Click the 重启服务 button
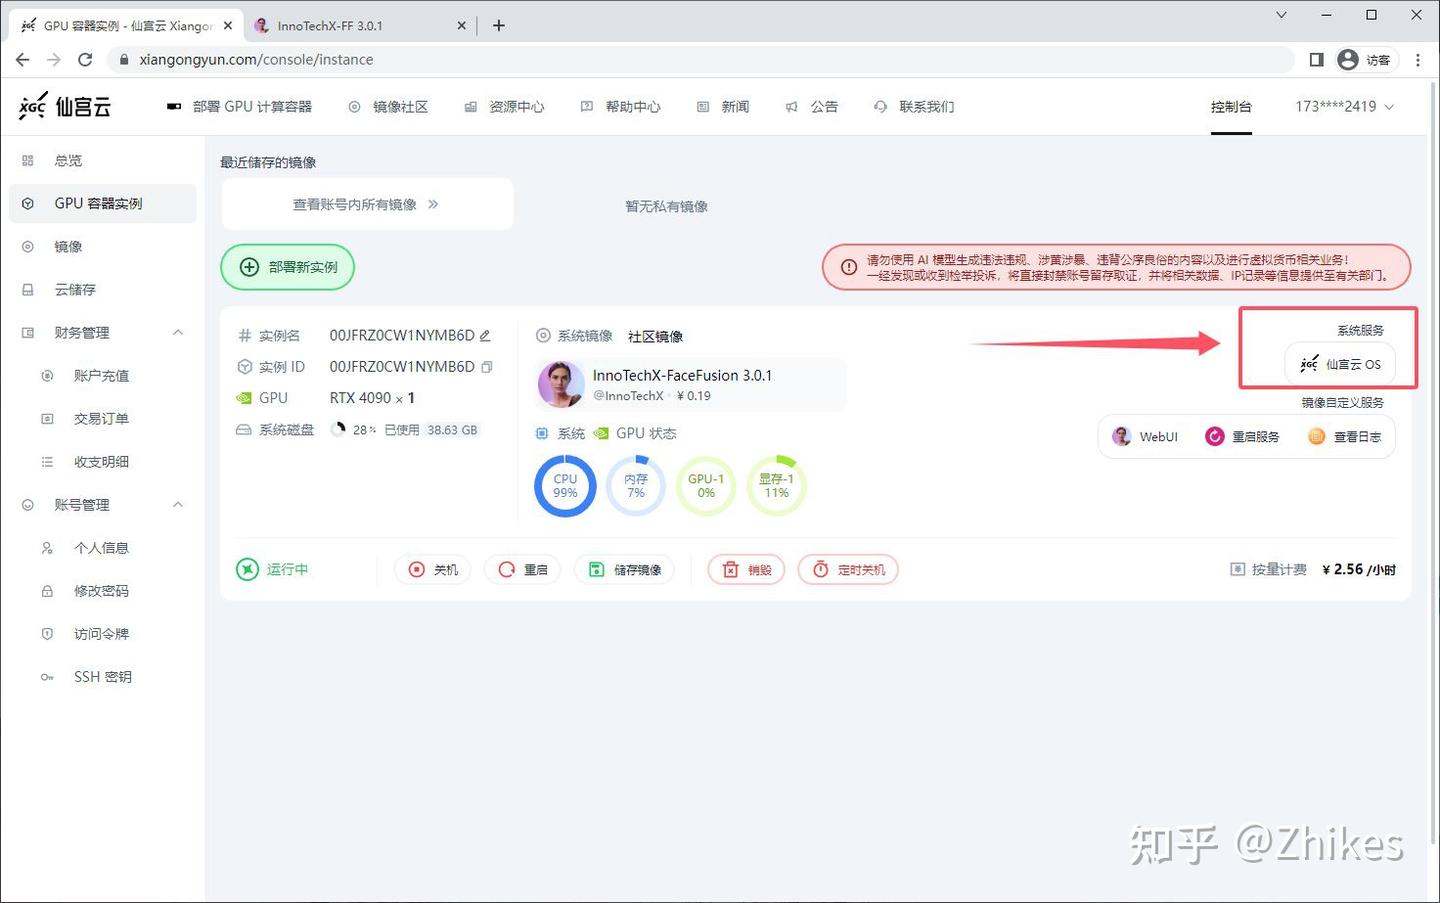Screen dimensions: 1440x903 [1242, 437]
